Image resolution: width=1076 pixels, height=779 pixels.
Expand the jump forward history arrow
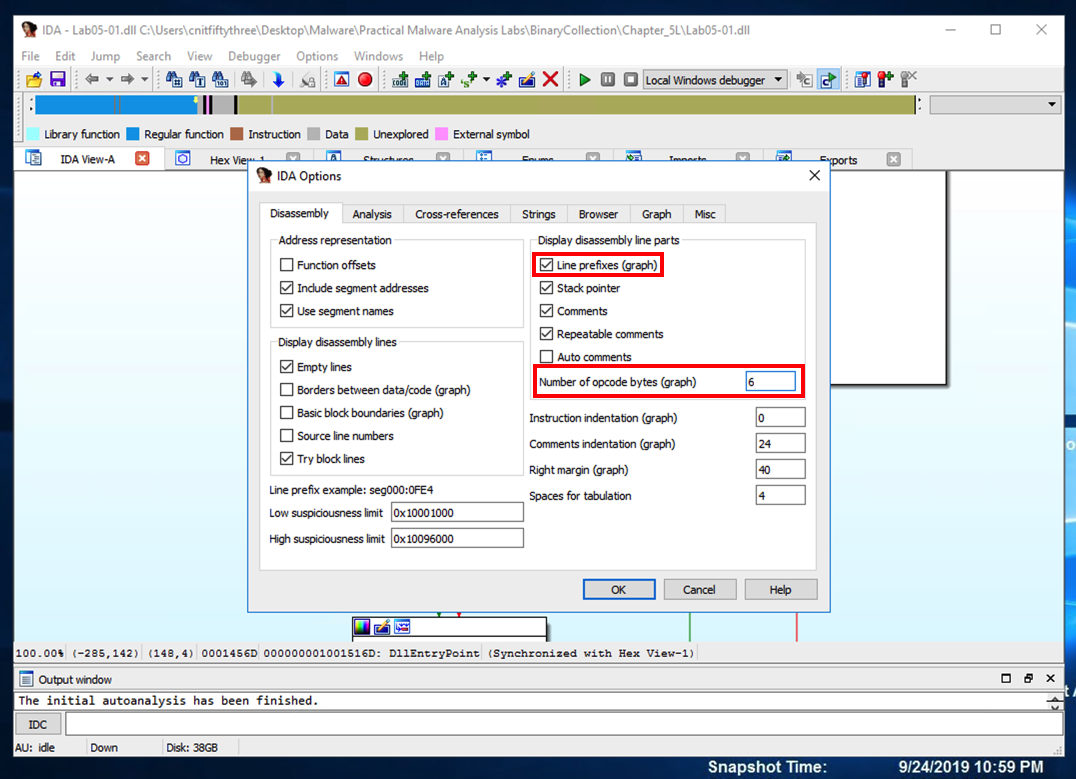click(144, 80)
